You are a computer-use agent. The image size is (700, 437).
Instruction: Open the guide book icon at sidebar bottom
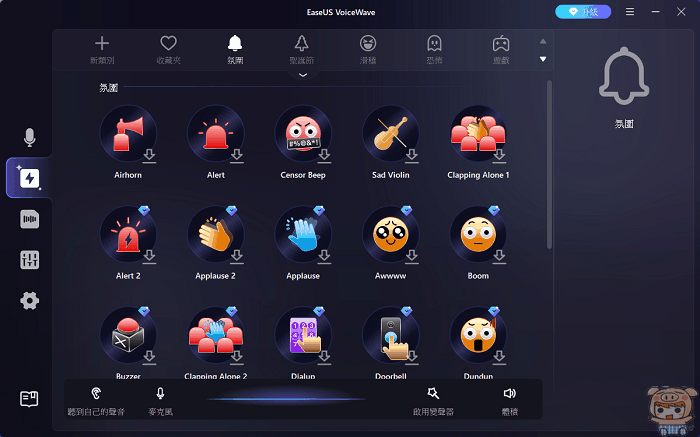[x=29, y=399]
